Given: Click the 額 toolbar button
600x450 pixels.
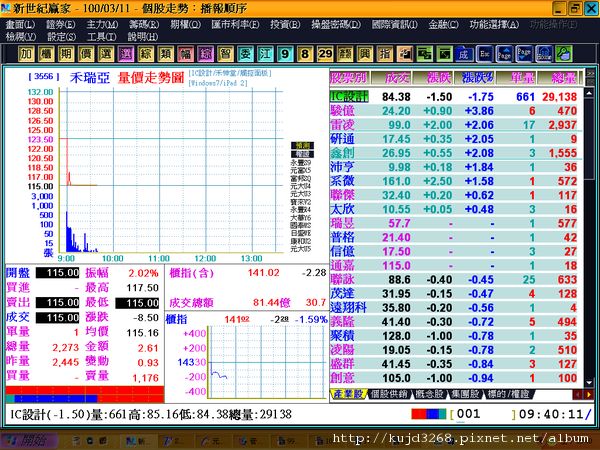Looking at the screenshot, I should pyautogui.click(x=345, y=54).
